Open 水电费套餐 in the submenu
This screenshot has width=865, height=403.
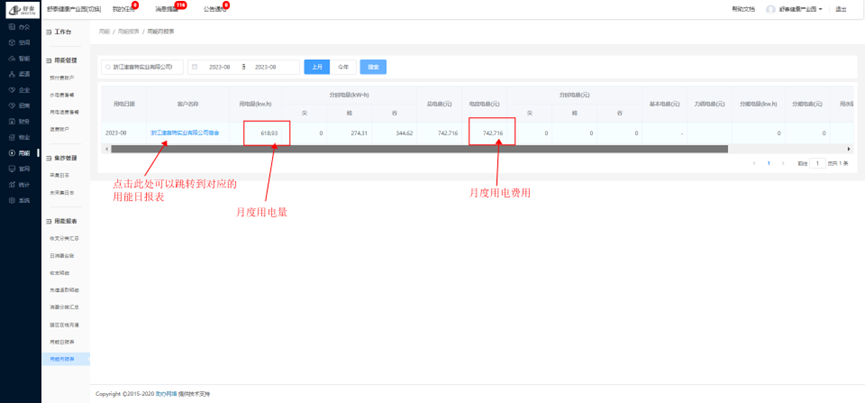click(61, 95)
